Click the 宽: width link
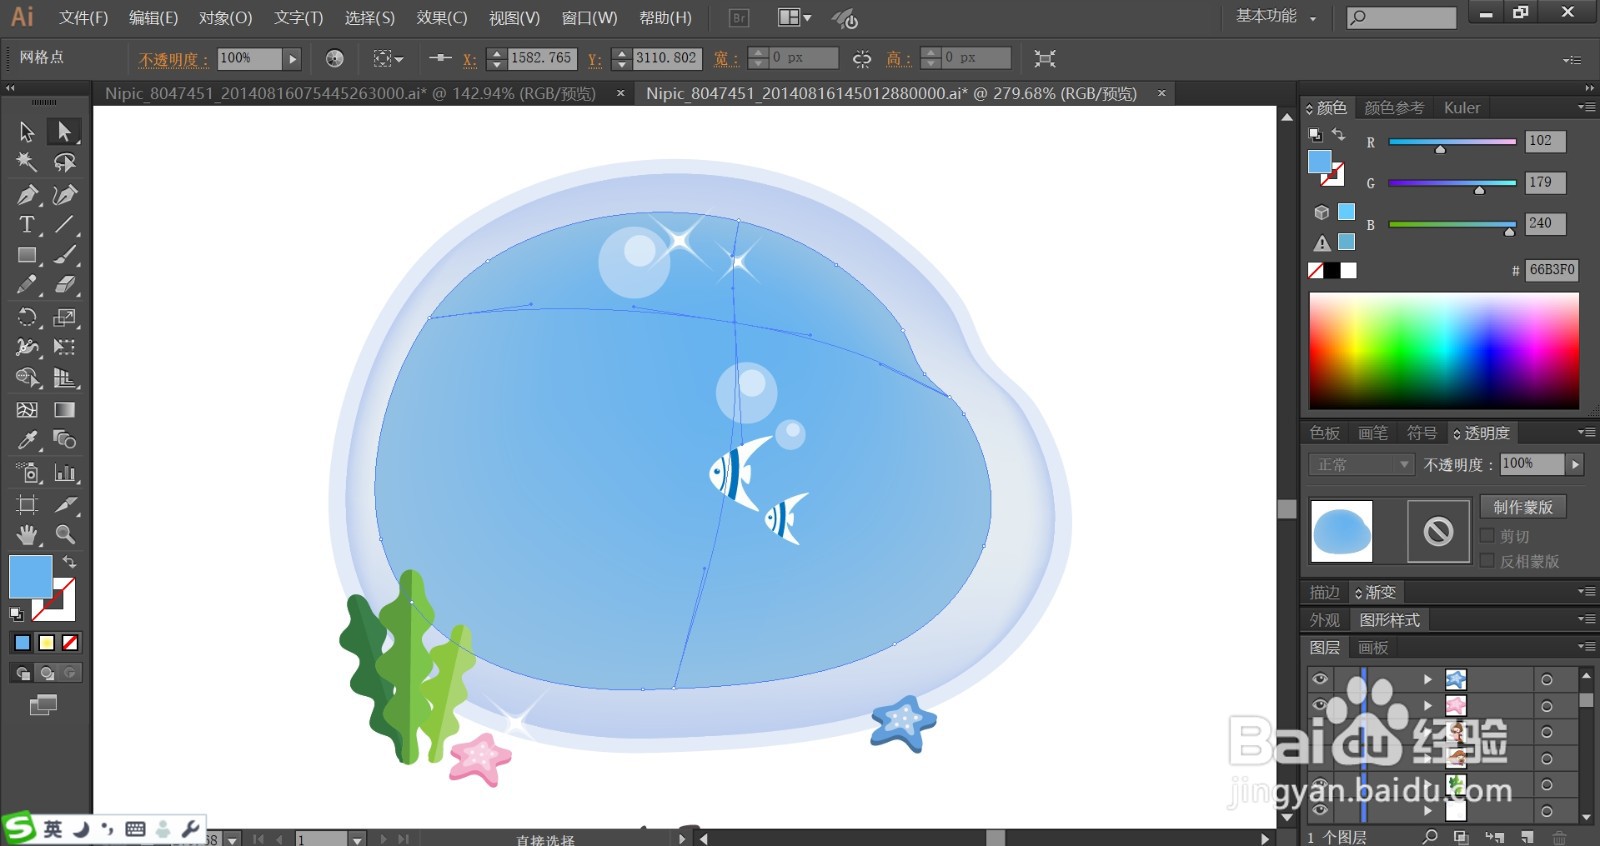1600x846 pixels. 726,59
